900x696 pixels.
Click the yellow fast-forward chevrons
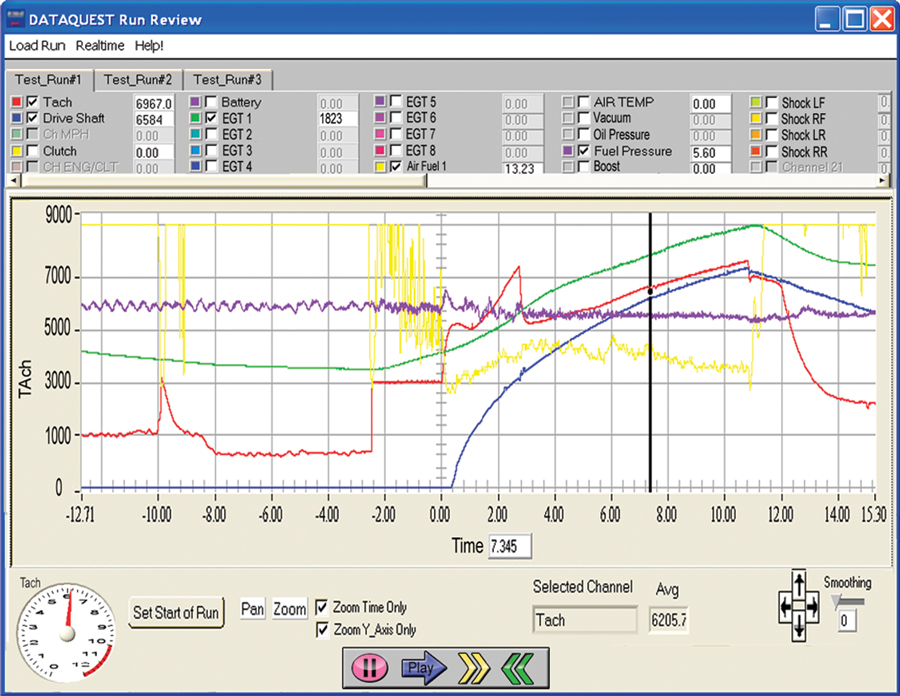tap(474, 668)
